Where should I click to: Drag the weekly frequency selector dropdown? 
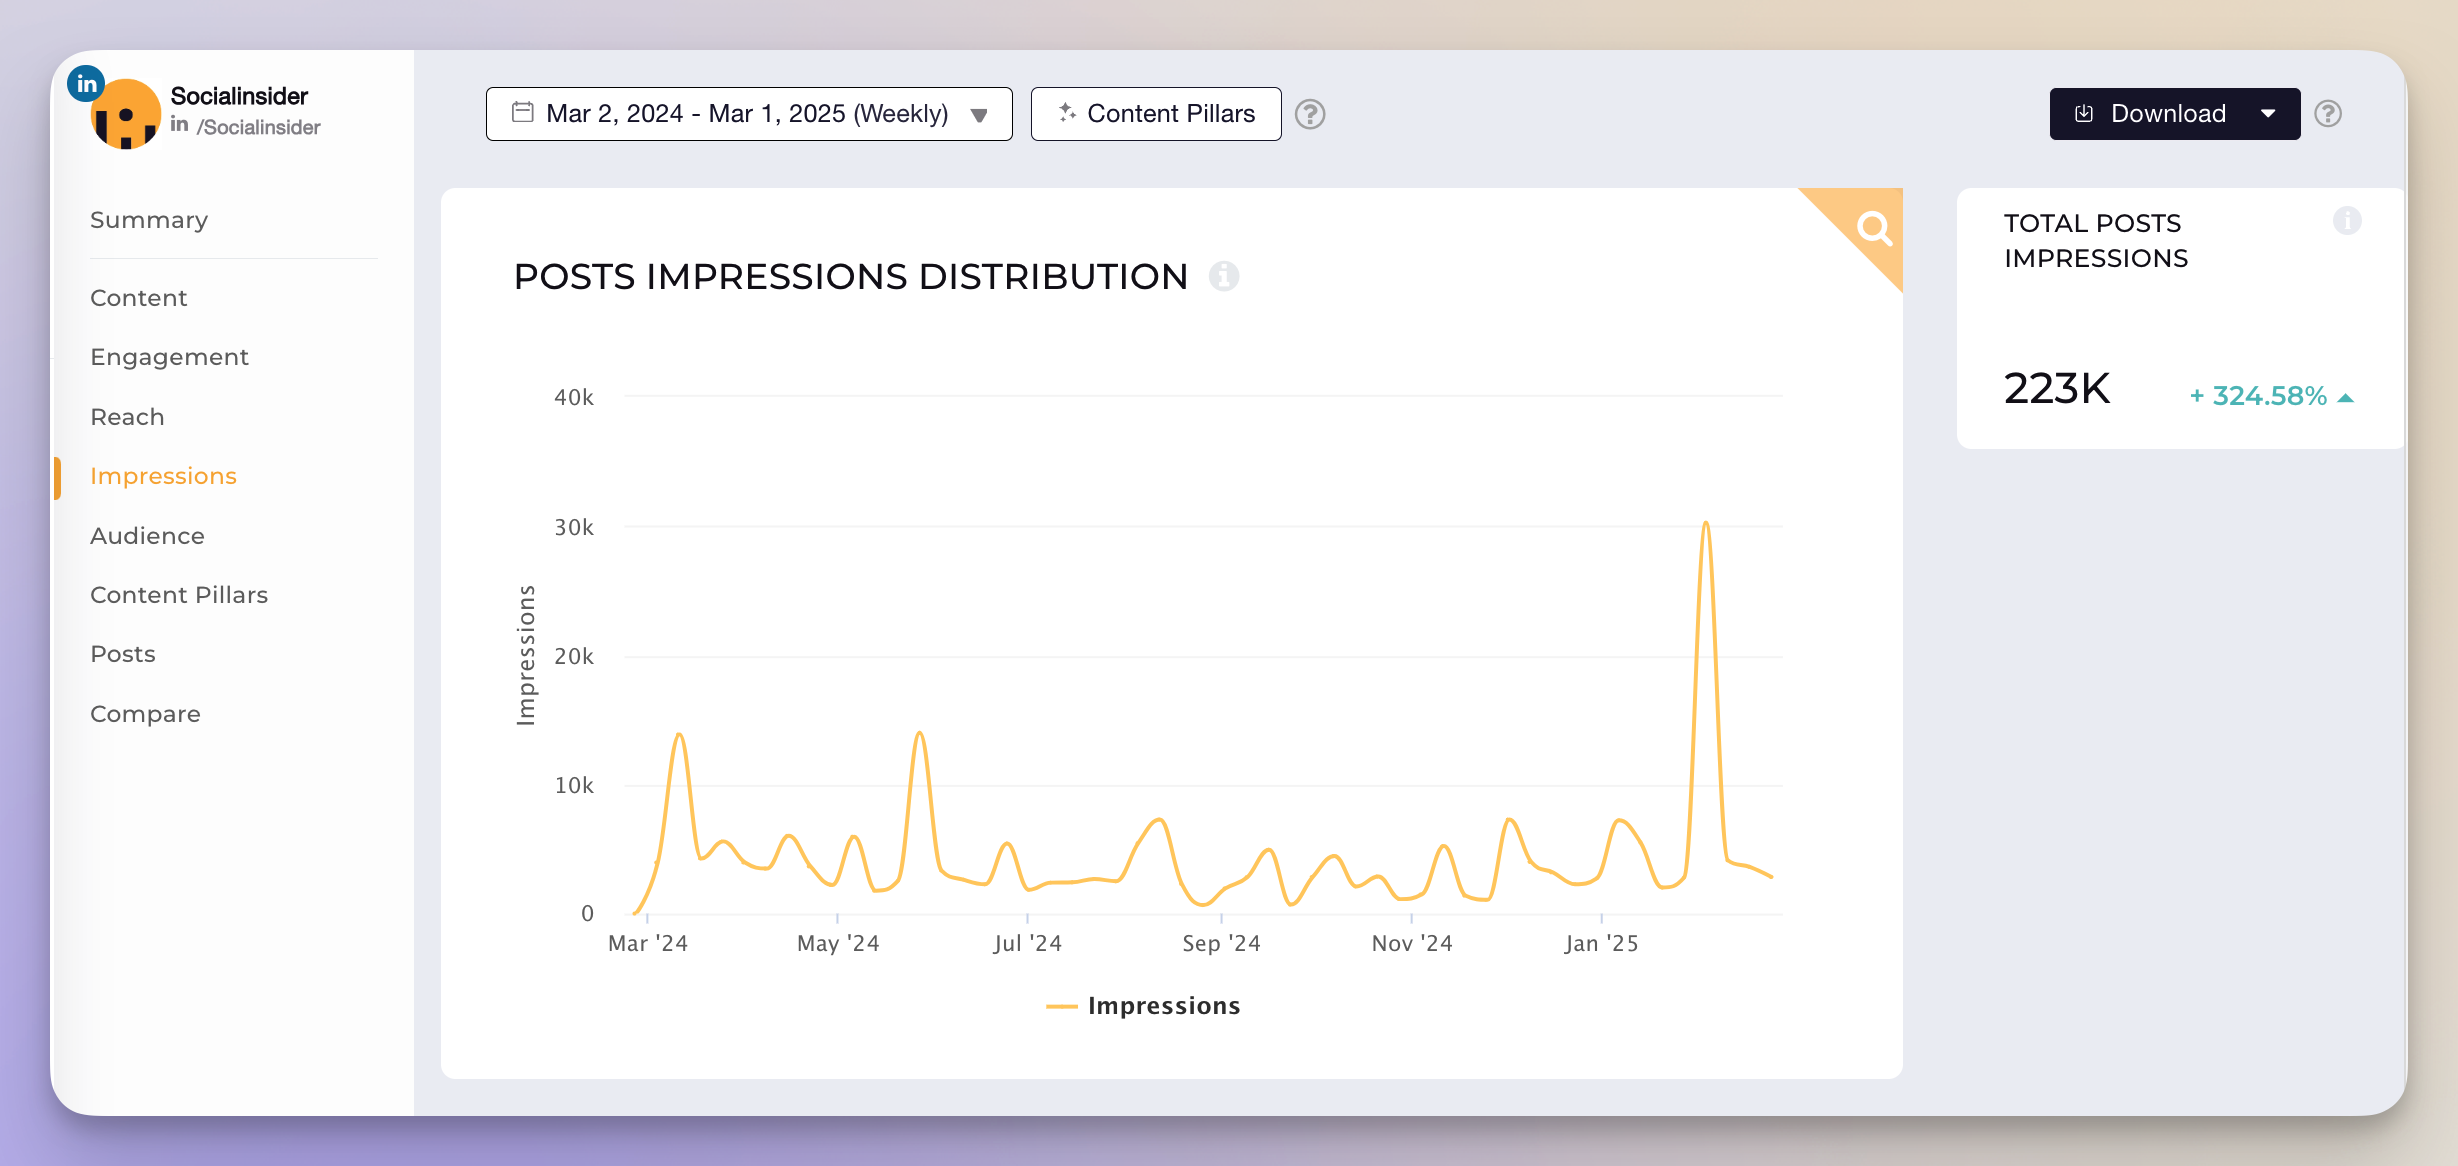980,113
